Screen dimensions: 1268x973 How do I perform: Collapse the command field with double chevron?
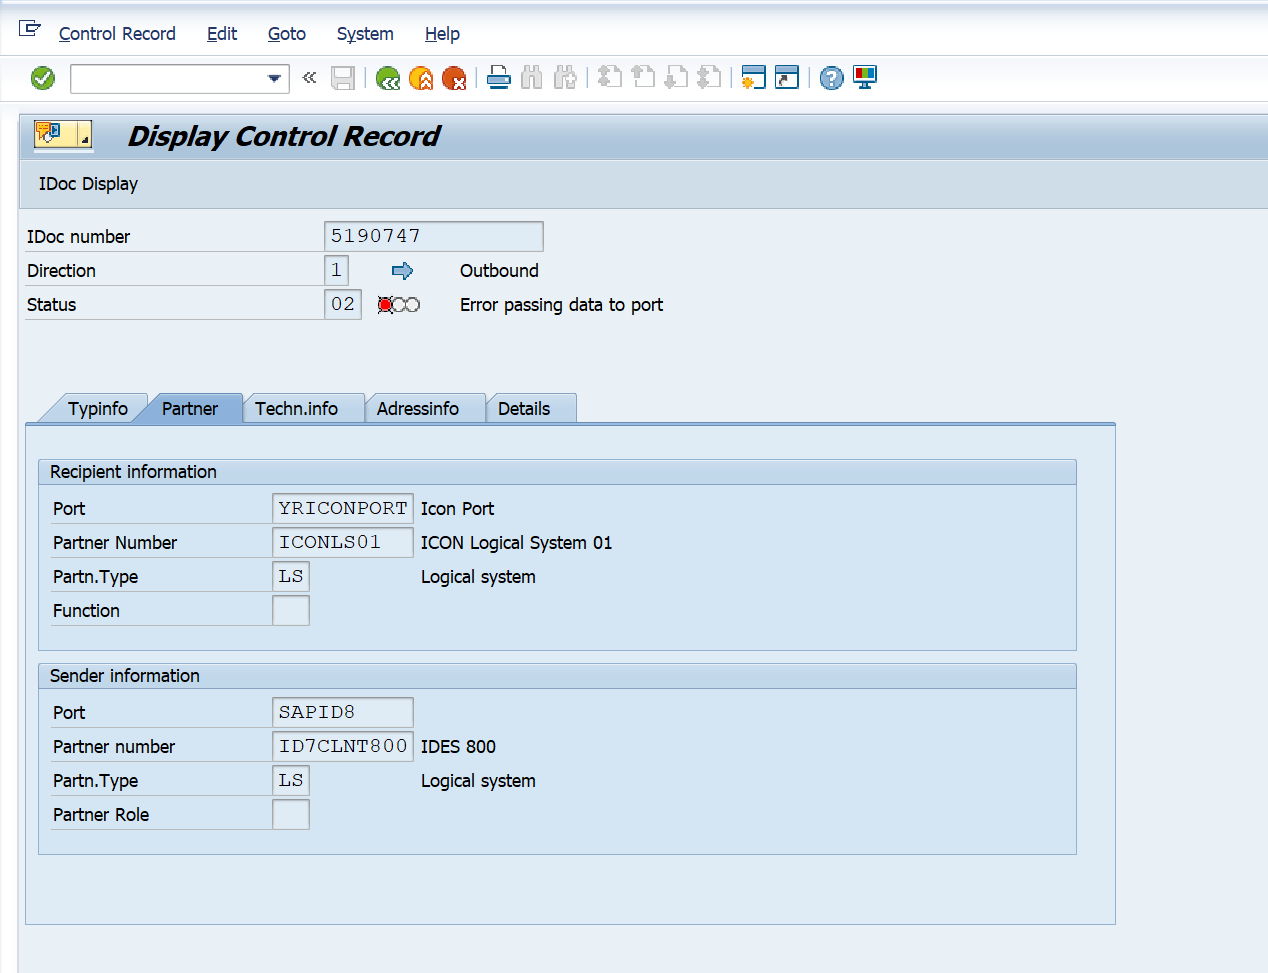tap(310, 78)
